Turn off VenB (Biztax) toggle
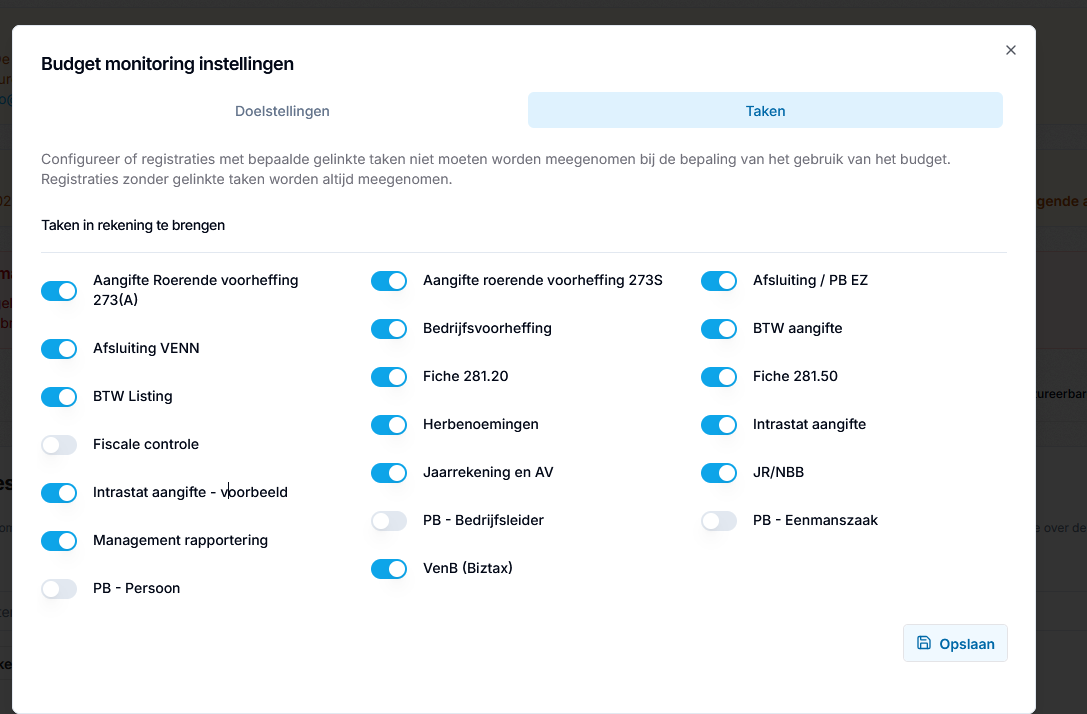 tap(389, 568)
